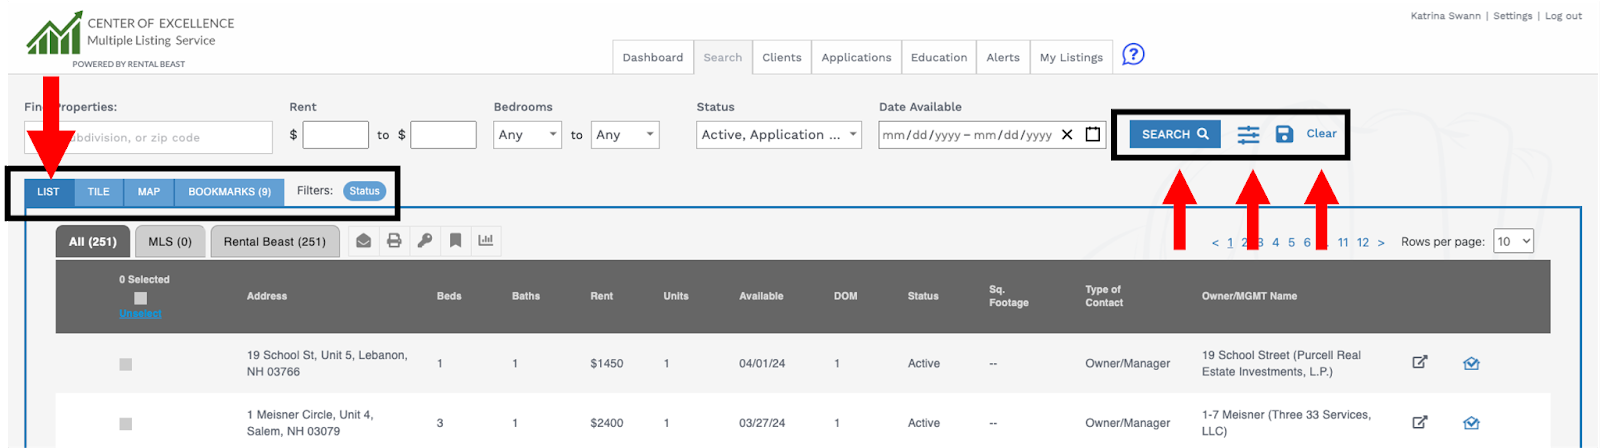Screen dimensions: 1600x448
Task: Click the Clear link
Action: 1321,133
